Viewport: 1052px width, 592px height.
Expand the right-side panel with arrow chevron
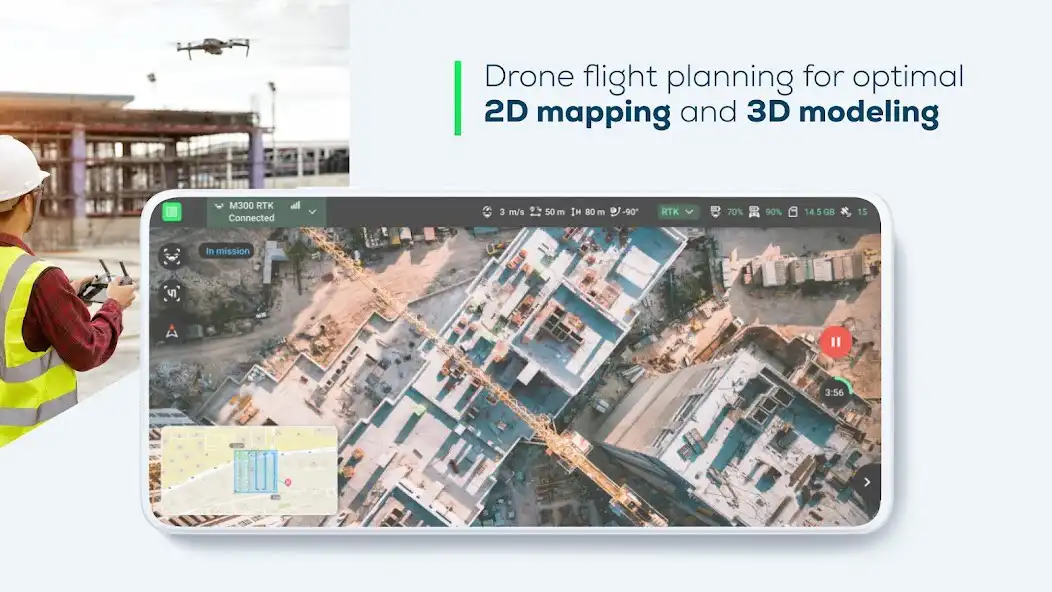[x=869, y=481]
